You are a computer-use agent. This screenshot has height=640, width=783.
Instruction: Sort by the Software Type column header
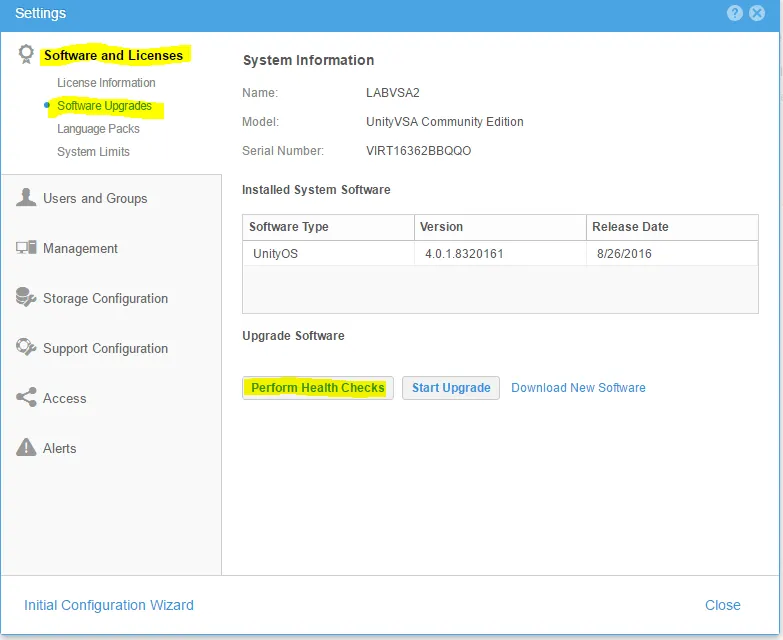[328, 227]
